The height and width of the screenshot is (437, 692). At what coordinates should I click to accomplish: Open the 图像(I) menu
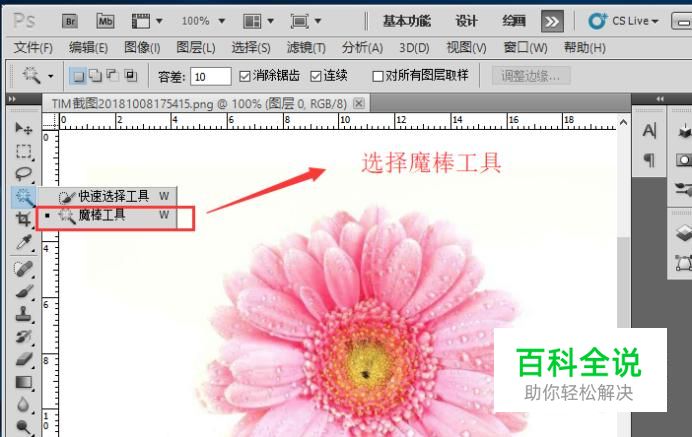(x=142, y=47)
